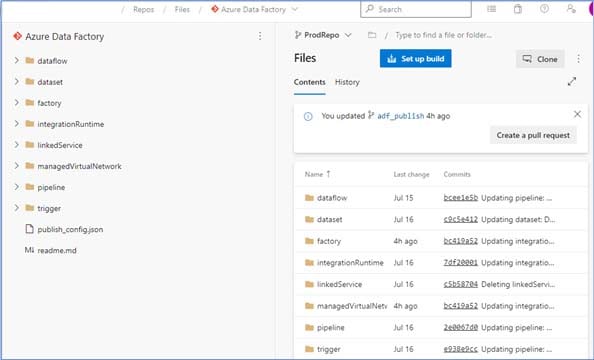
Task: Click the trigger folder icon in files table
Action: coord(310,349)
